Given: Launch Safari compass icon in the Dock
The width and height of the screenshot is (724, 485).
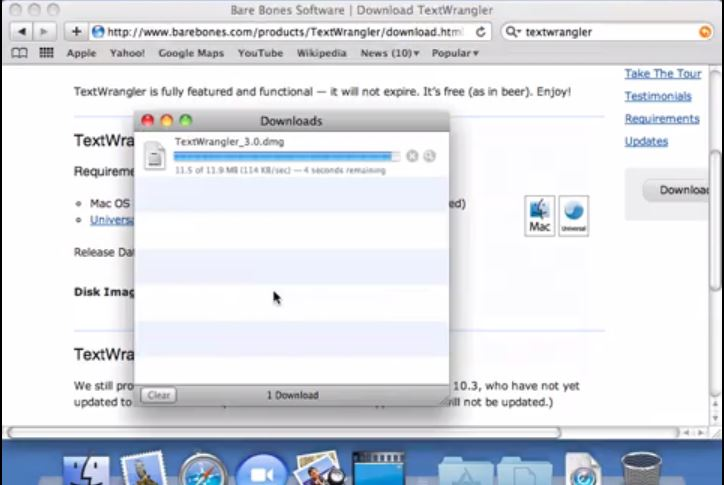Looking at the screenshot, I should click(x=203, y=470).
